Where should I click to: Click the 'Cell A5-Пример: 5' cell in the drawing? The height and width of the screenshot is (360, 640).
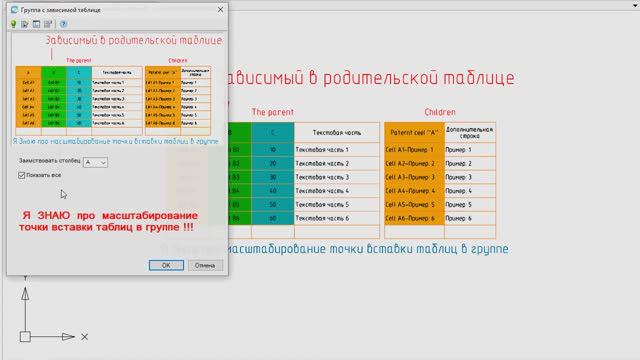point(414,204)
